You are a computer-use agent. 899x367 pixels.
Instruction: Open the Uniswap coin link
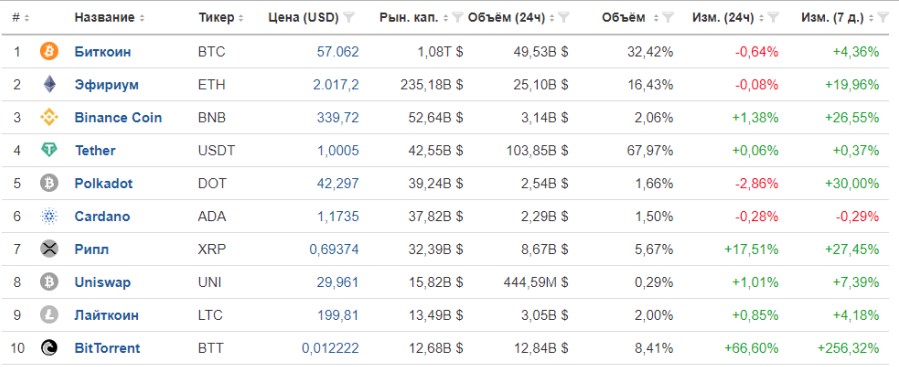pos(103,282)
